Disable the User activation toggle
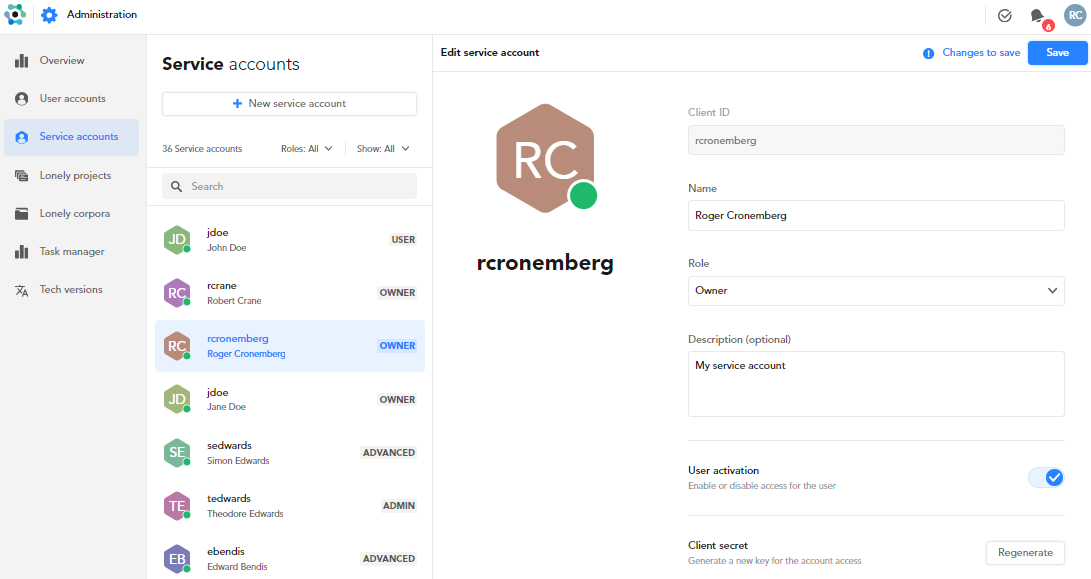1091x579 pixels. pyautogui.click(x=1046, y=477)
